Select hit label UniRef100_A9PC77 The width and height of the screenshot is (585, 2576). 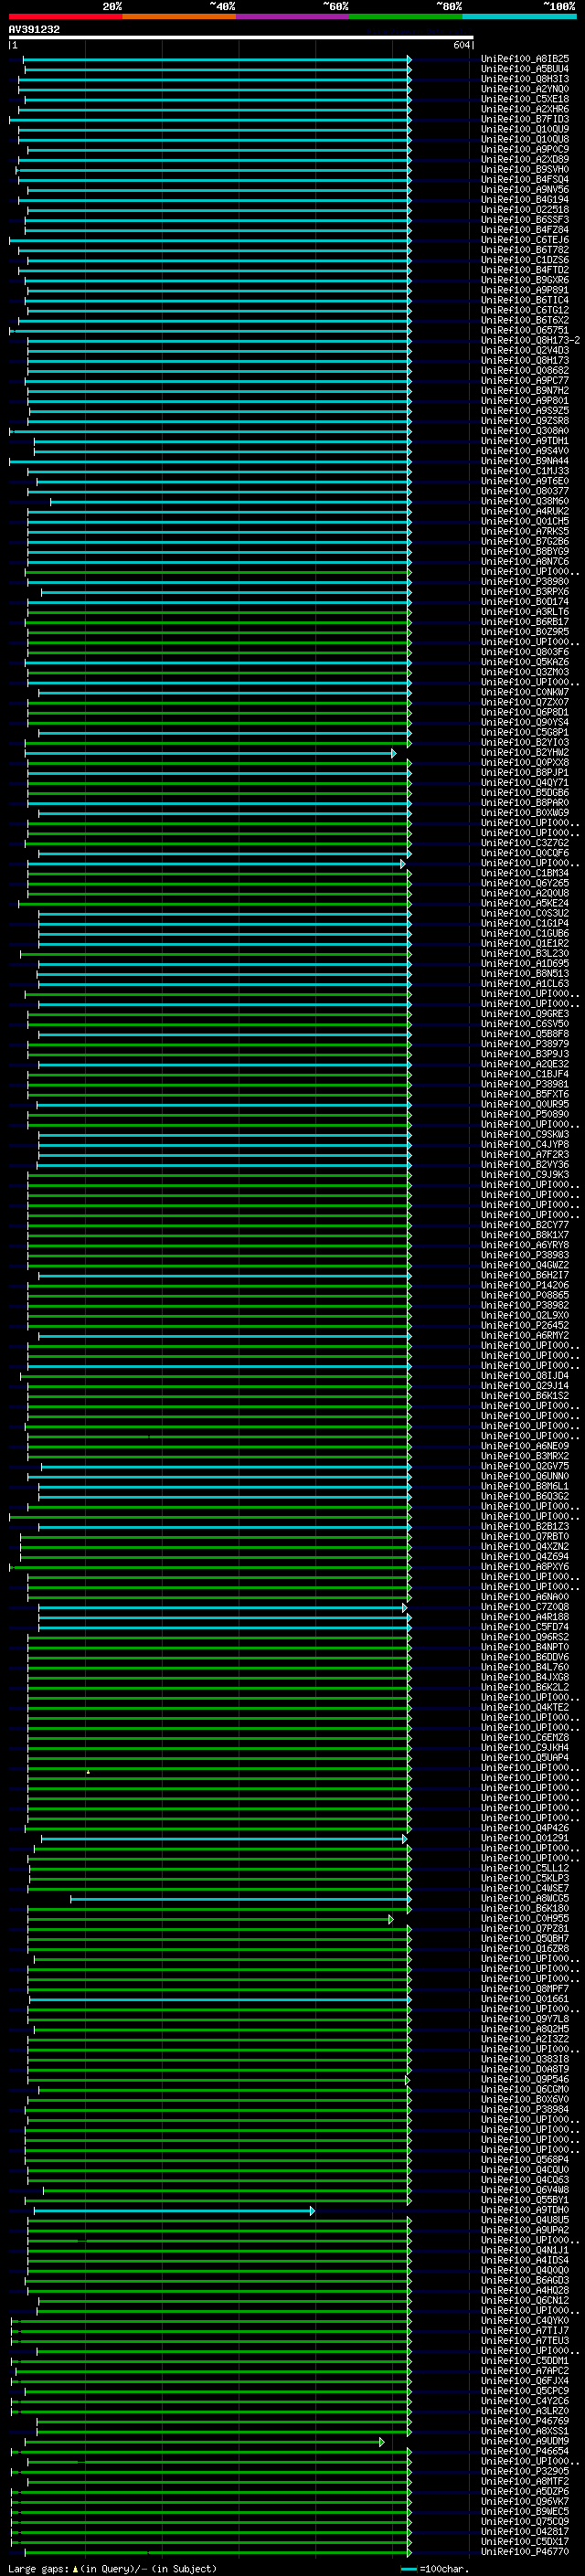point(525,380)
